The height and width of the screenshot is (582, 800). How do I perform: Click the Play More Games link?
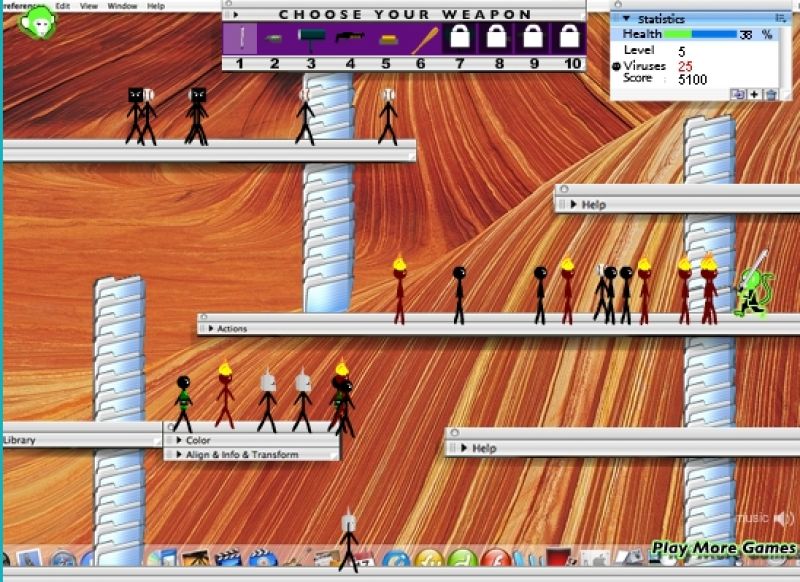click(724, 548)
